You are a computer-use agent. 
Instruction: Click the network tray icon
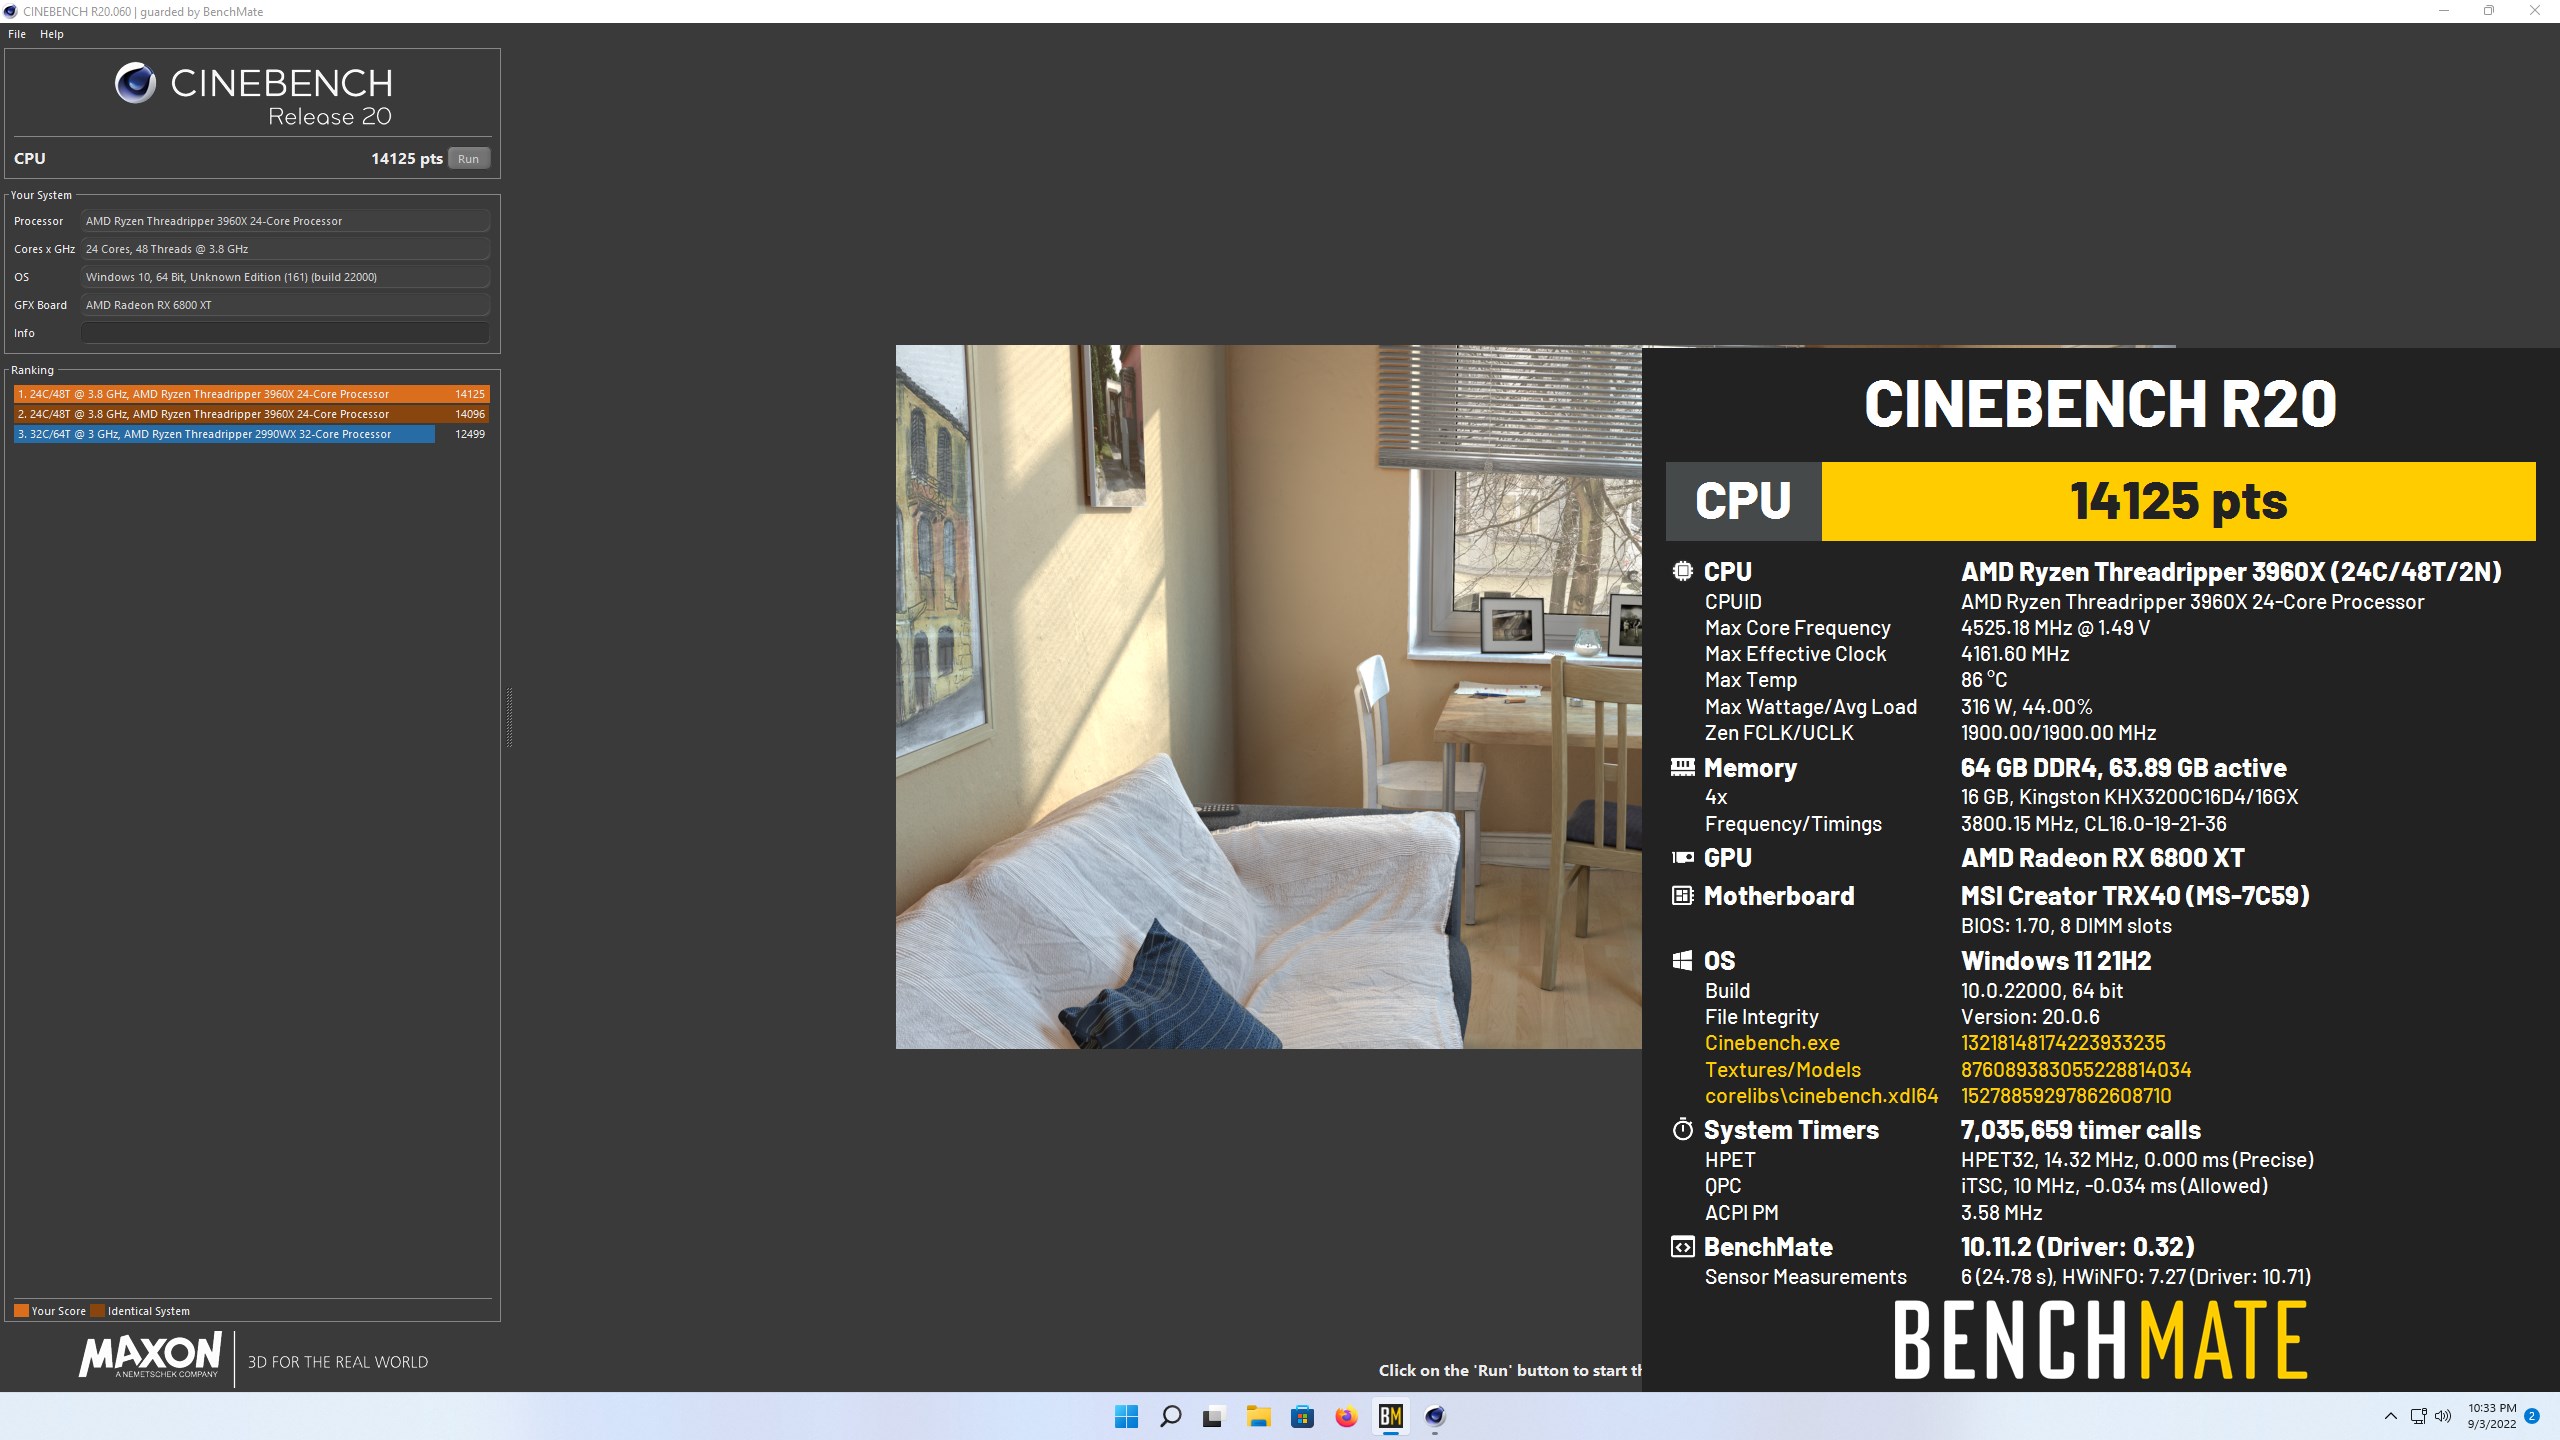click(2418, 1416)
